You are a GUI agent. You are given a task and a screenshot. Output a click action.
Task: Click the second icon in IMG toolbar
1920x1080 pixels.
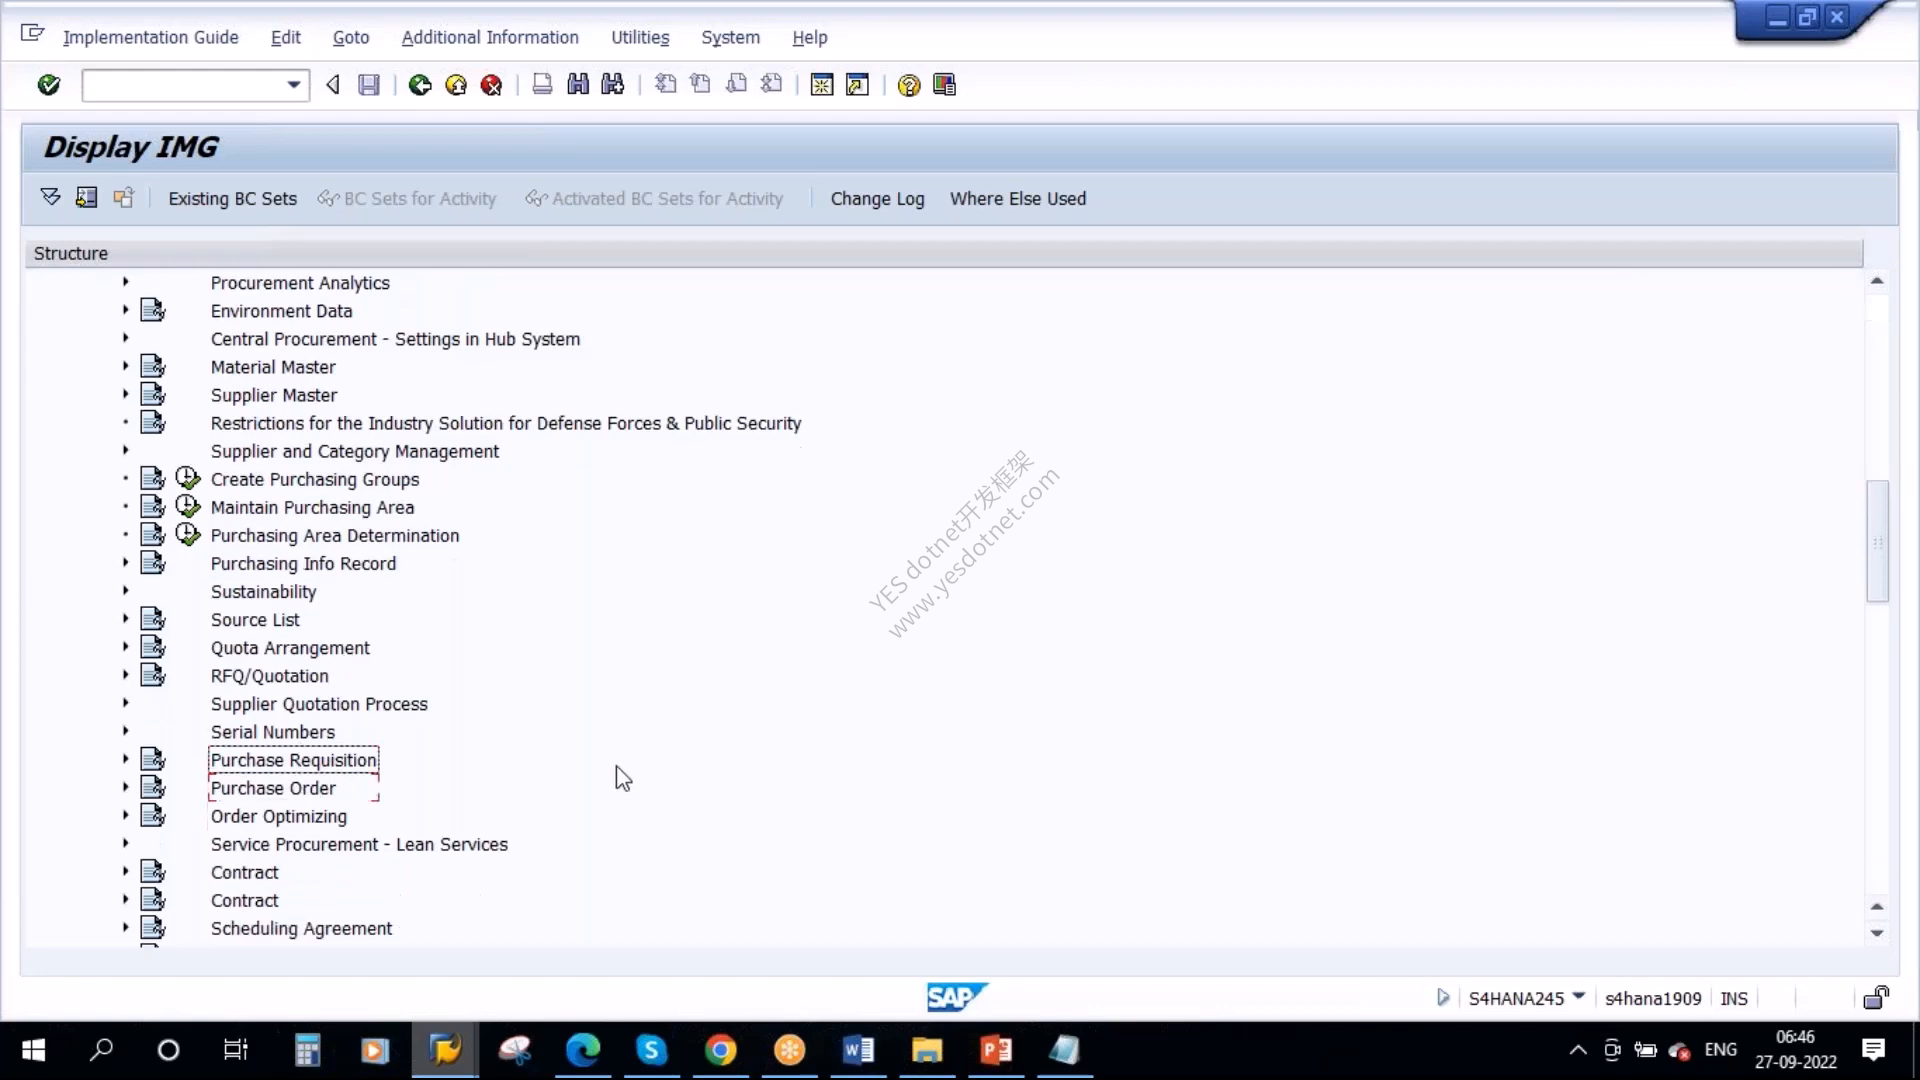[x=87, y=197]
